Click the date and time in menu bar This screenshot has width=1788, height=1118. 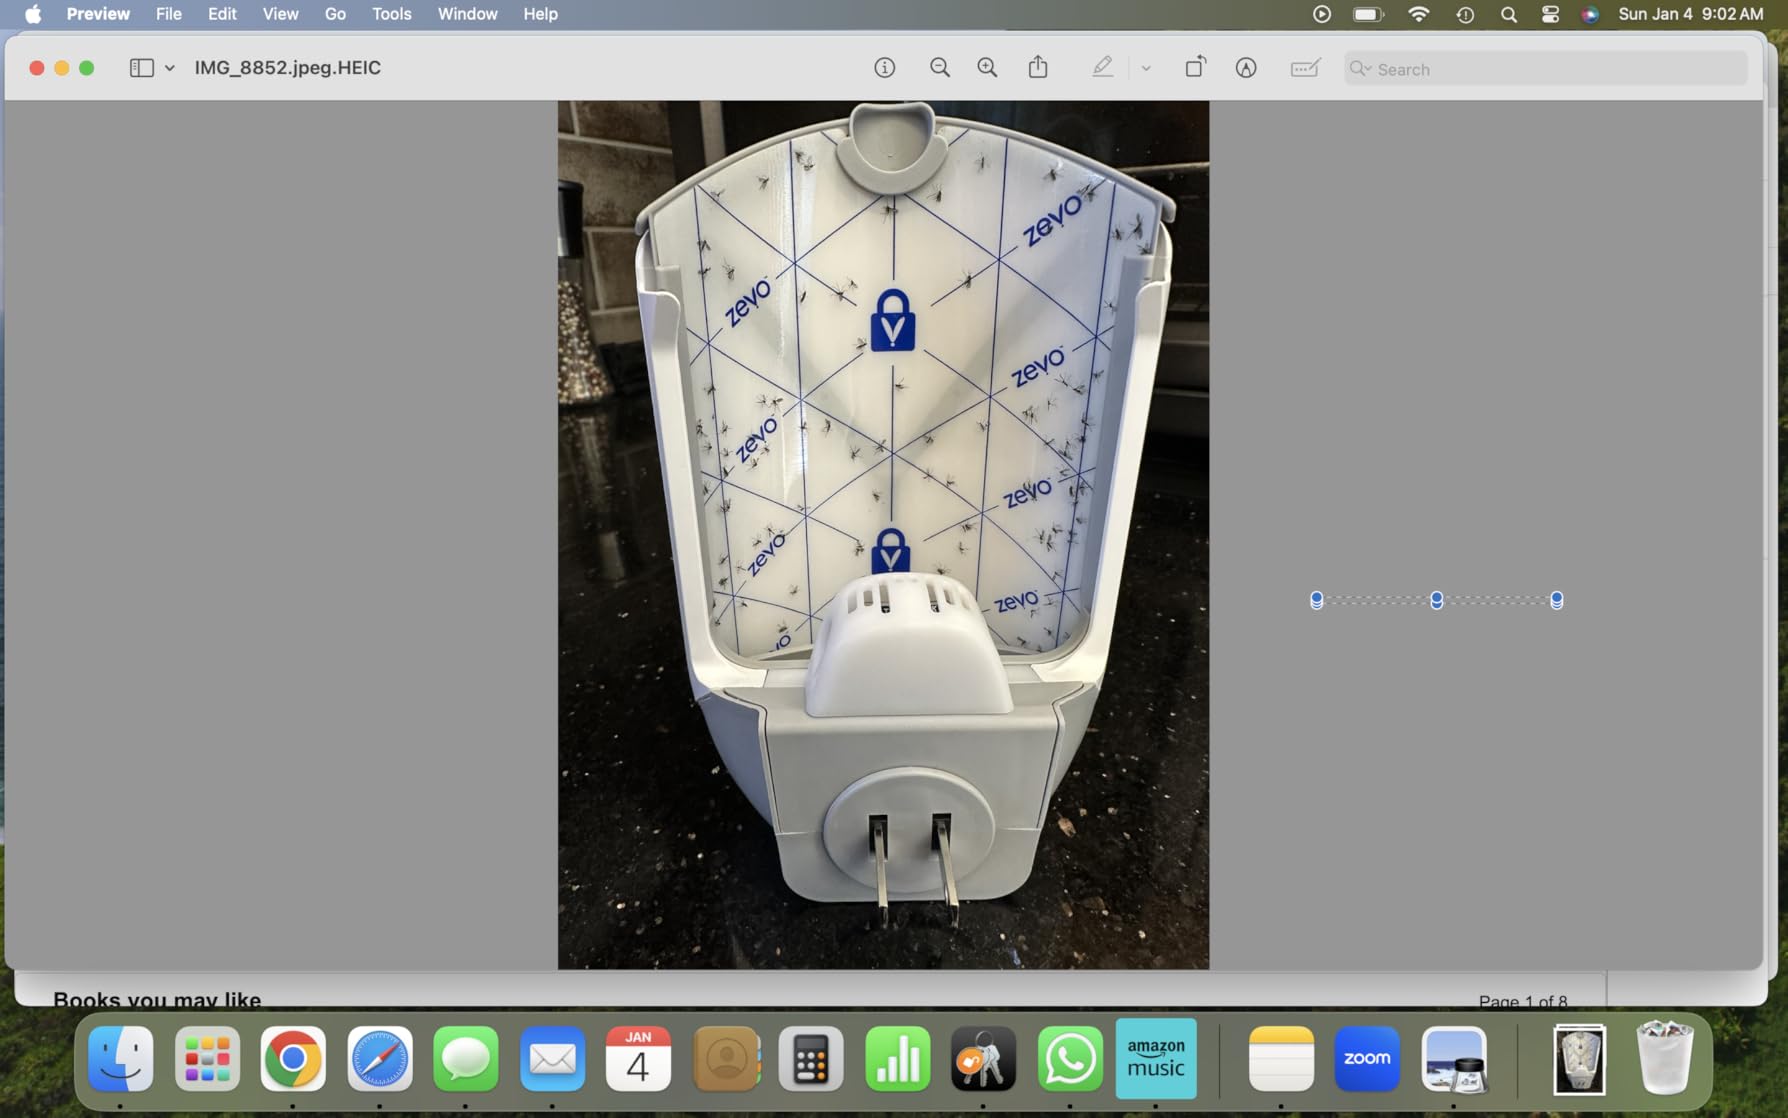(x=1690, y=14)
